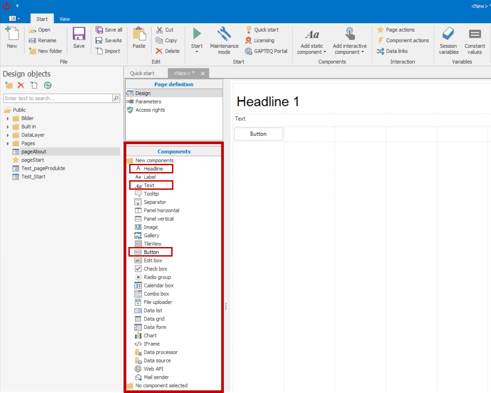
Task: Click refresh icon in Design objects panel
Action: tap(48, 85)
